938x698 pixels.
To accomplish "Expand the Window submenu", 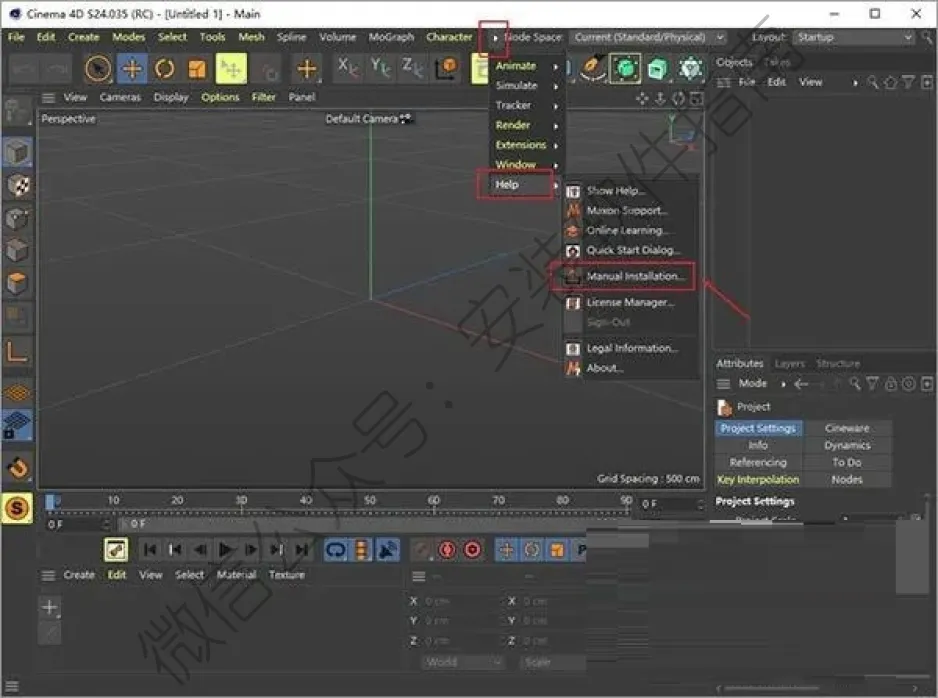I will click(526, 164).
